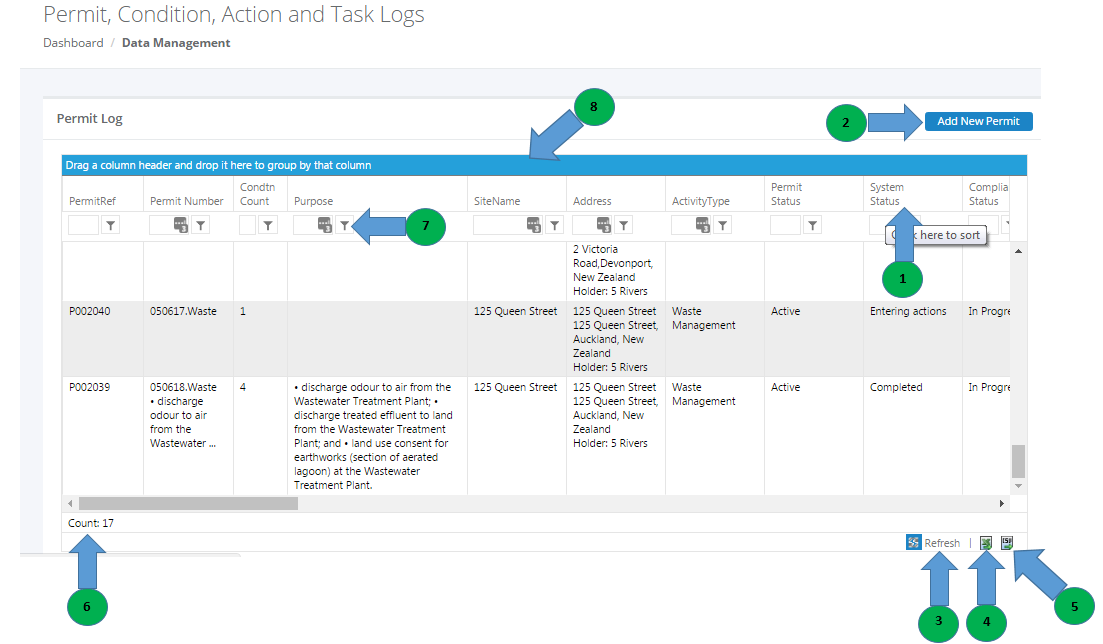Open the Permit Status funnel filter

pyautogui.click(x=810, y=224)
